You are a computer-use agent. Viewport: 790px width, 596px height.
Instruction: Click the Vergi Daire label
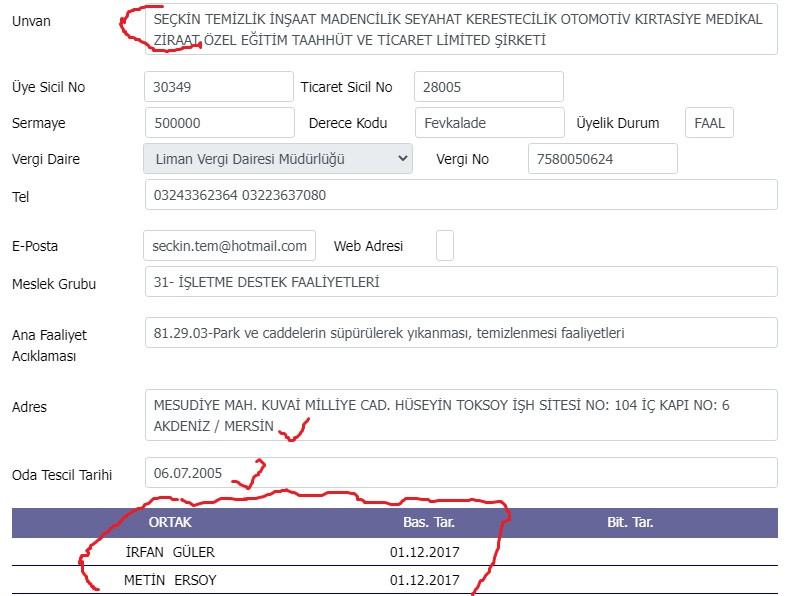click(x=46, y=159)
